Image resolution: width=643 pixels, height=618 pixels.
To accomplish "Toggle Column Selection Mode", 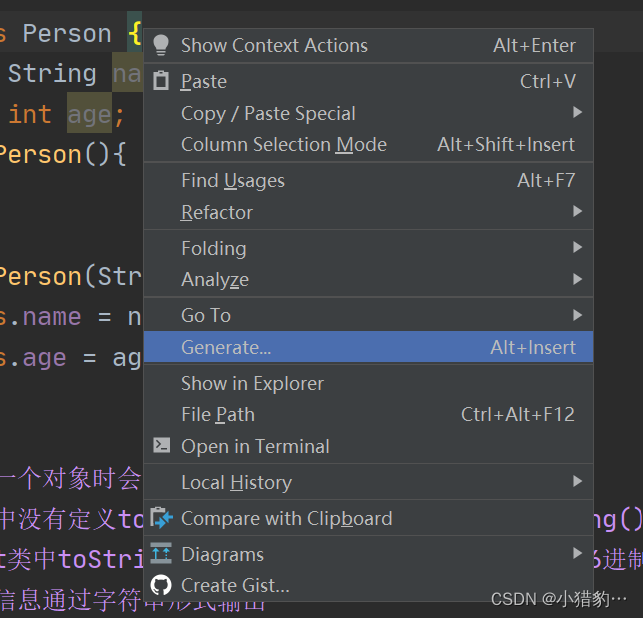I will coord(284,144).
